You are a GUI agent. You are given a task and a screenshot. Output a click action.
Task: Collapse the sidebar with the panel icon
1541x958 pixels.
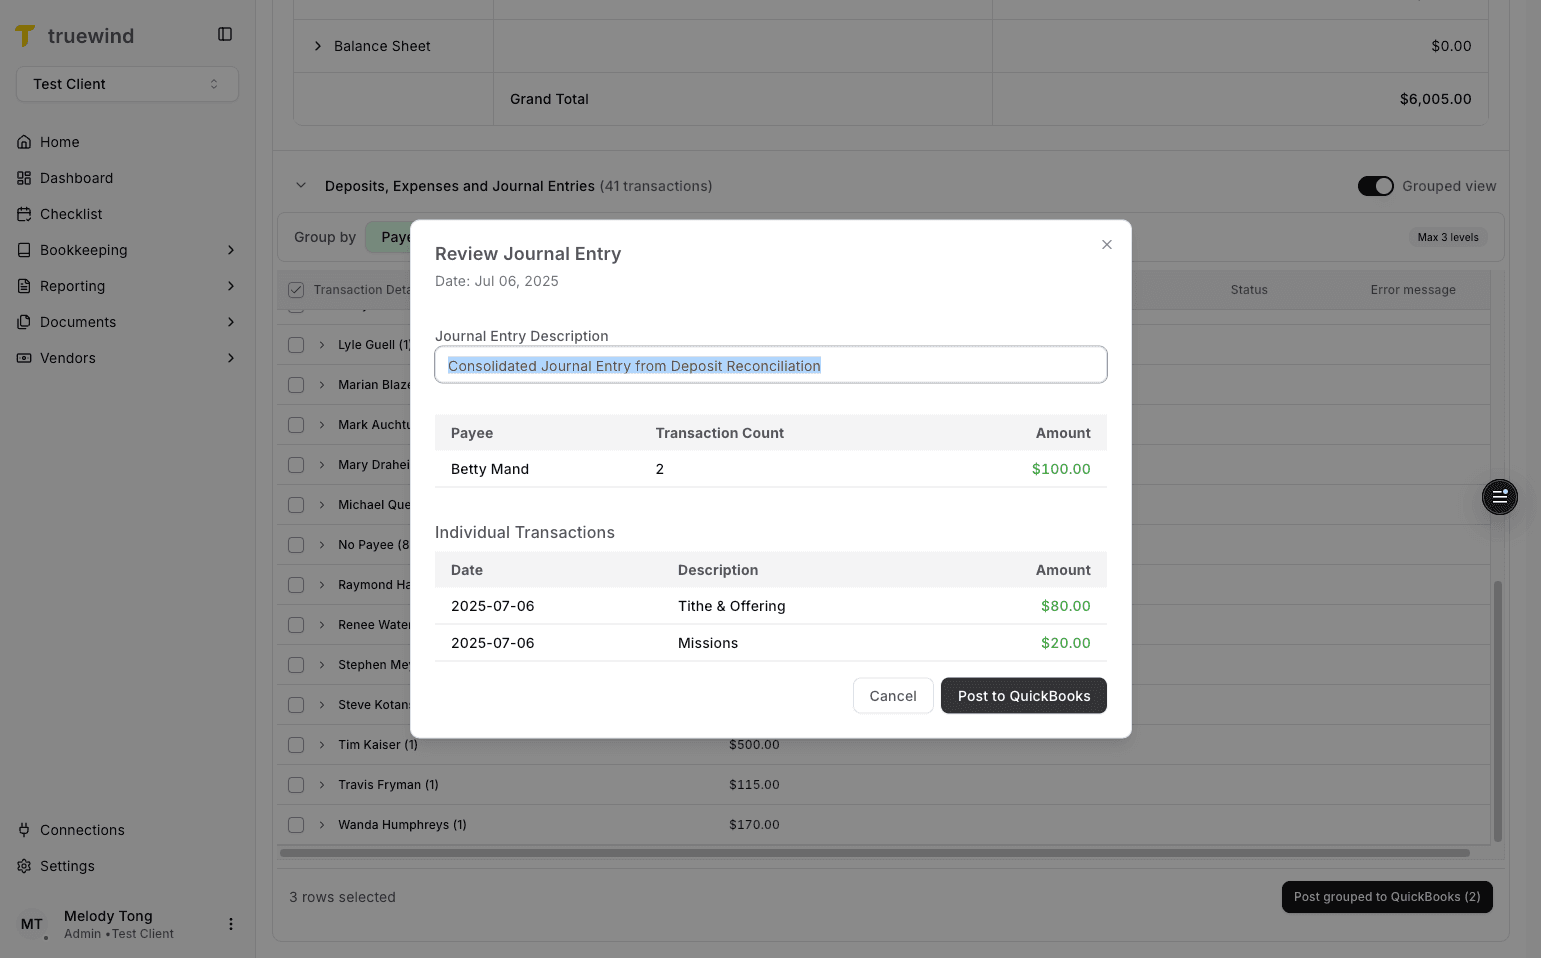(x=224, y=33)
